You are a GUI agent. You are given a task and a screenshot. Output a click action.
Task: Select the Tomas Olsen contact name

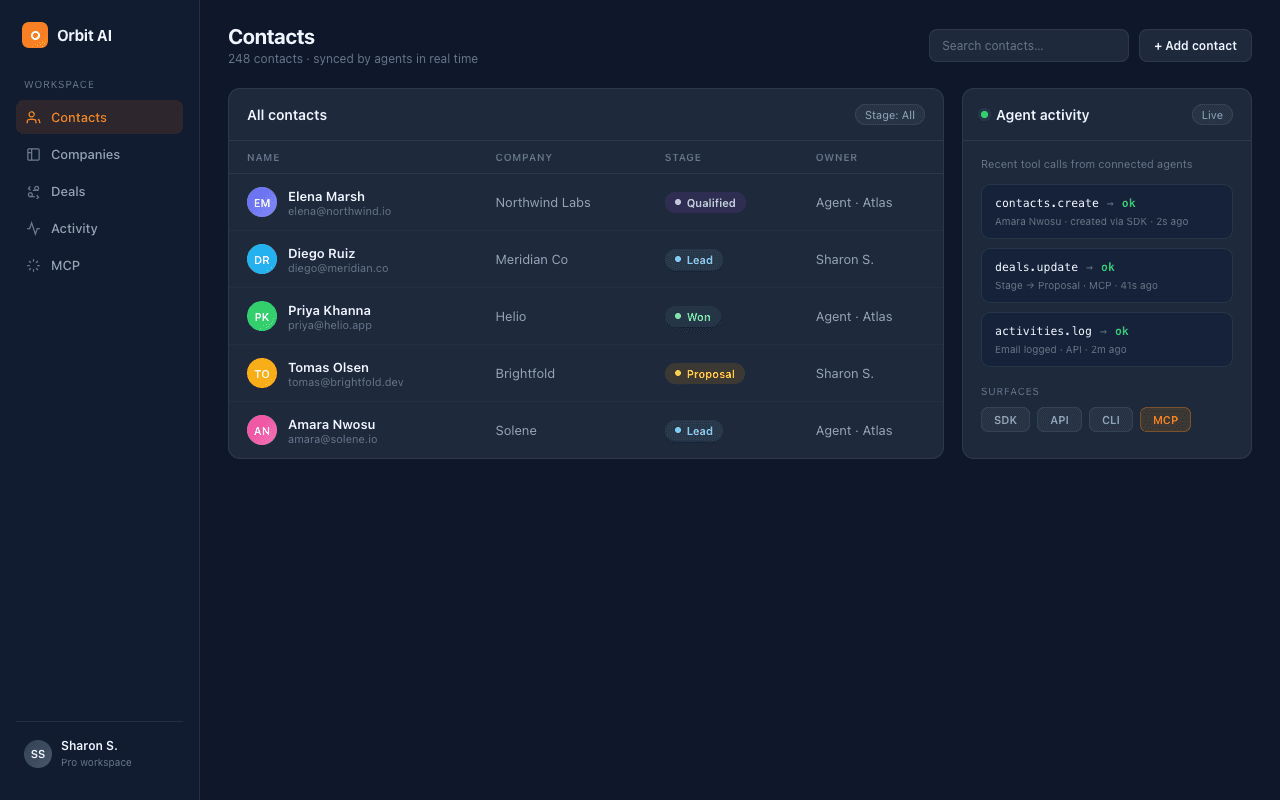click(328, 367)
